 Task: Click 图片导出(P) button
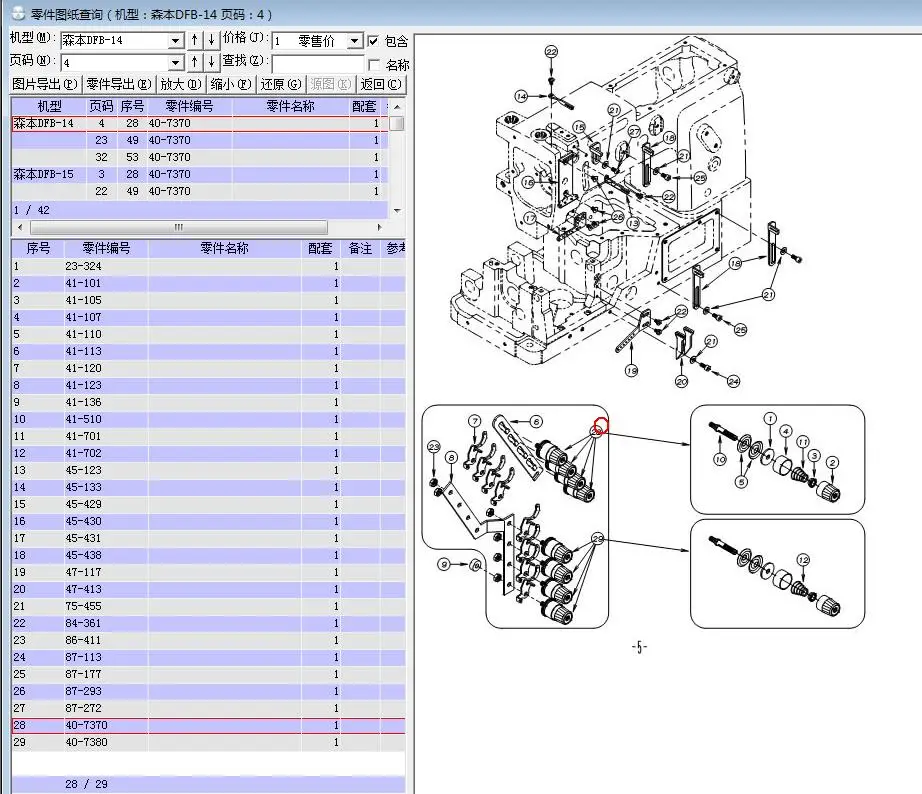point(45,84)
